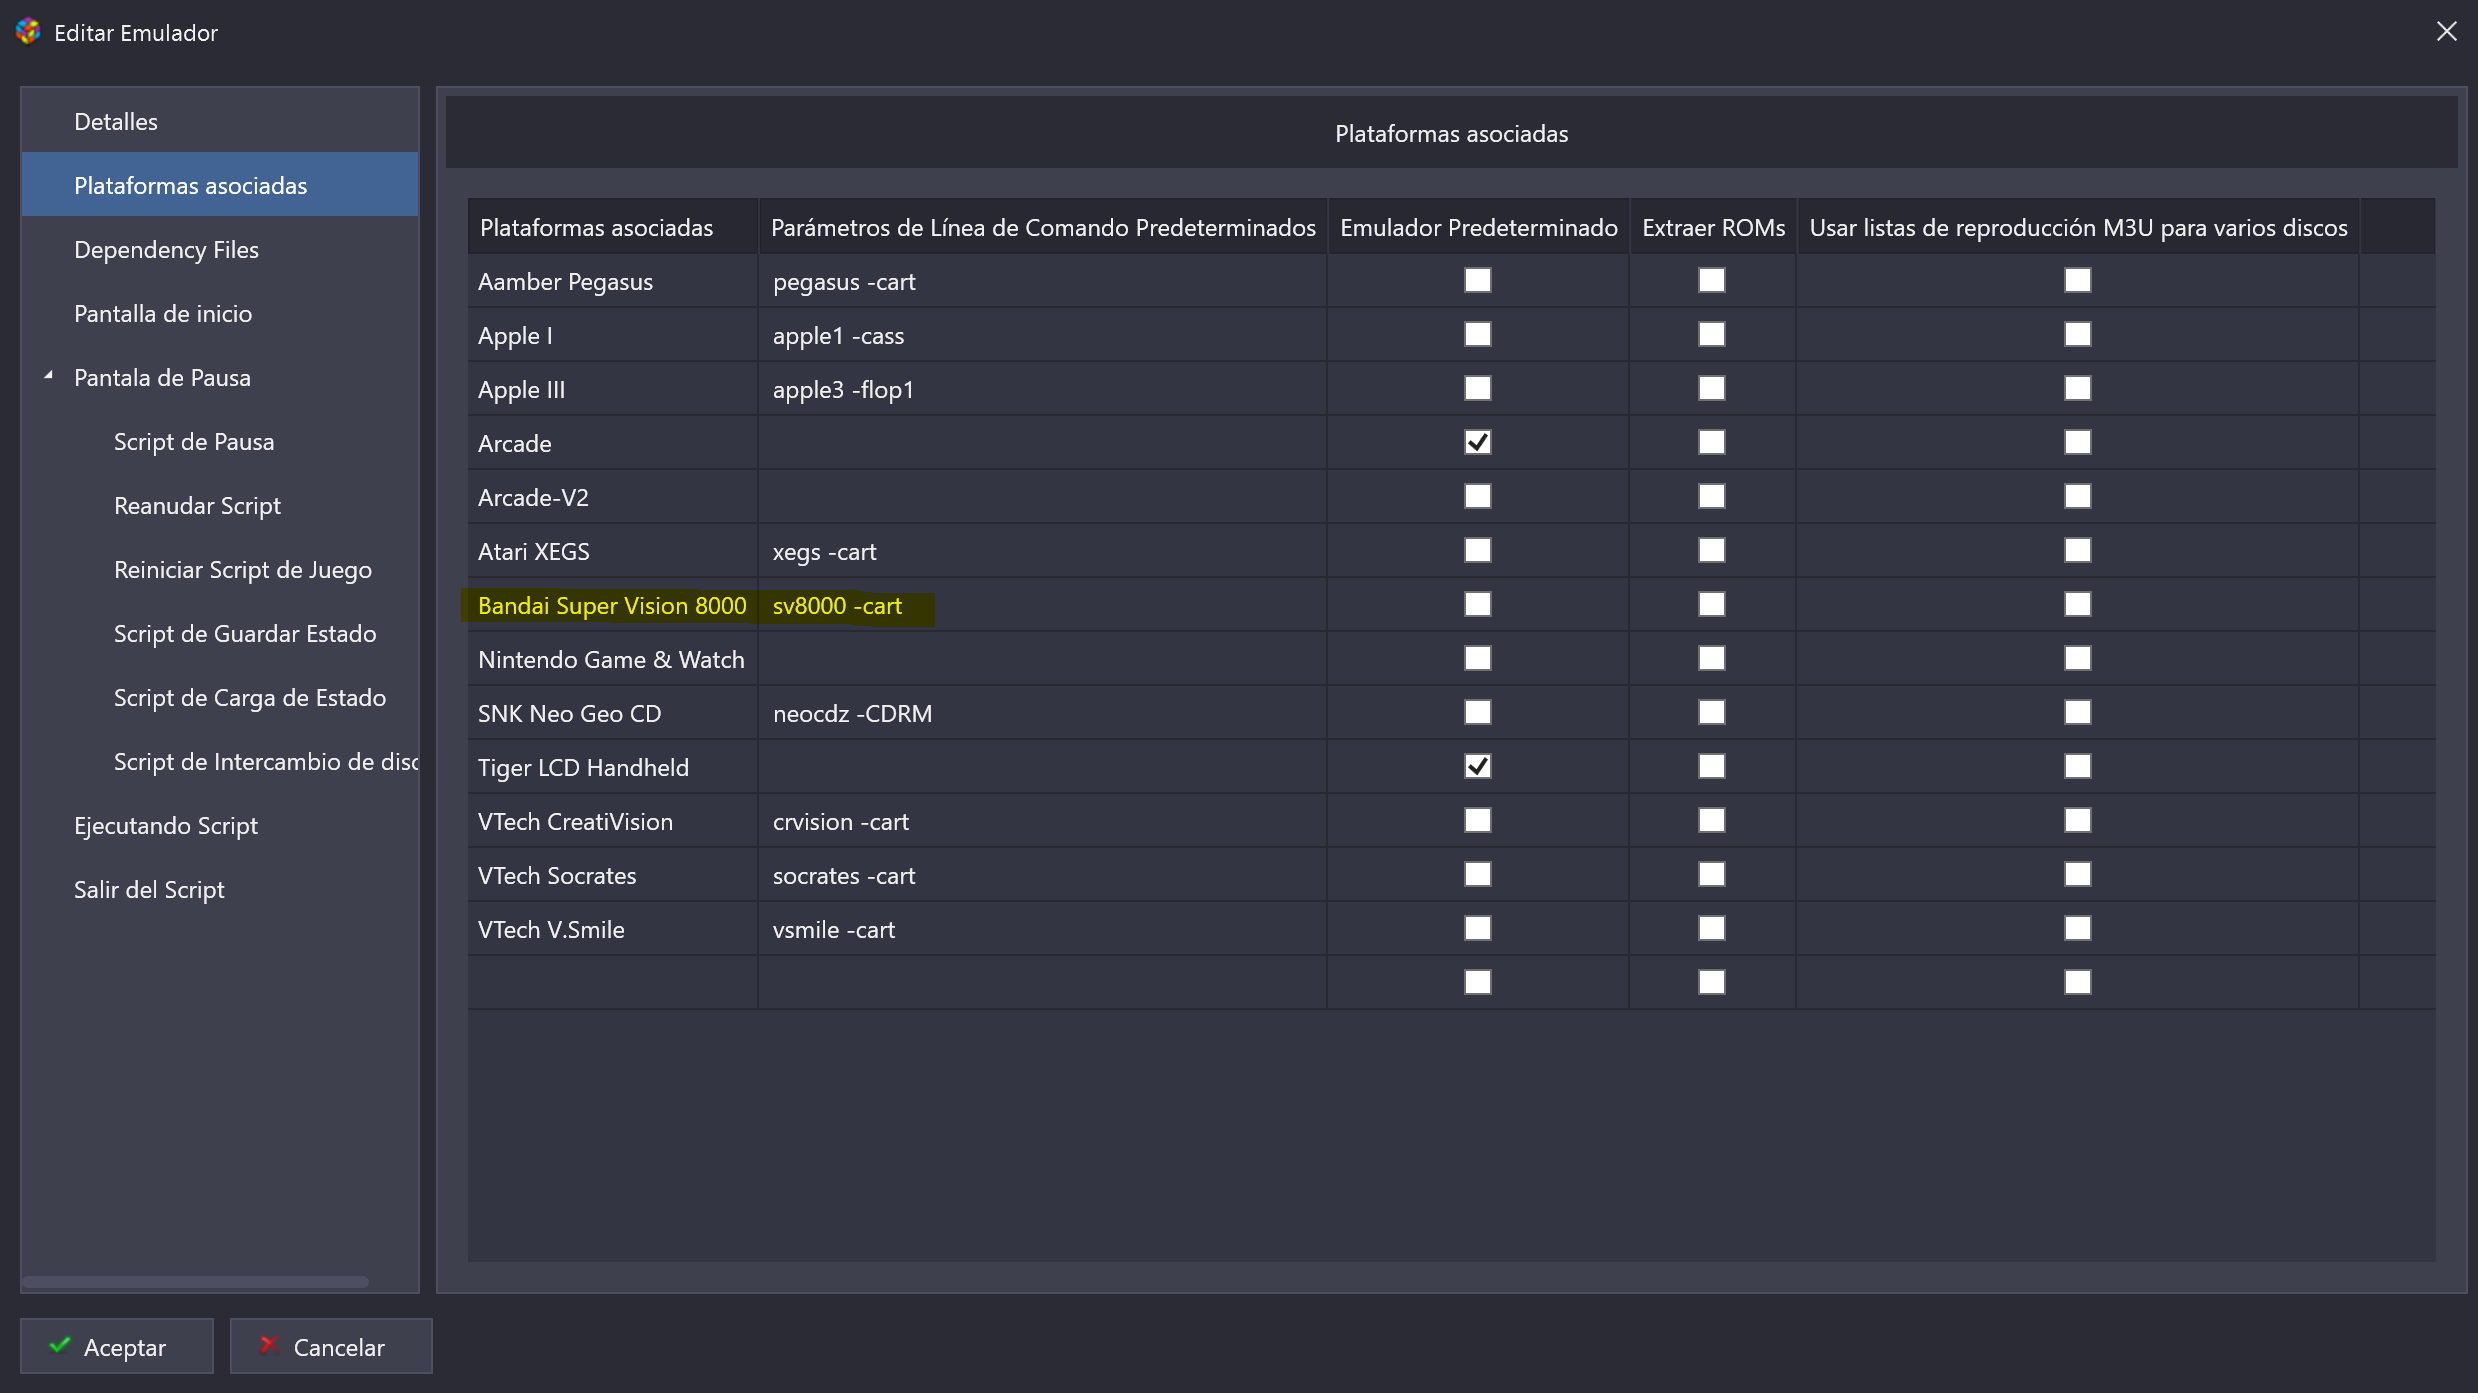Image resolution: width=2478 pixels, height=1393 pixels.
Task: Open the Detalles section
Action: click(x=116, y=122)
